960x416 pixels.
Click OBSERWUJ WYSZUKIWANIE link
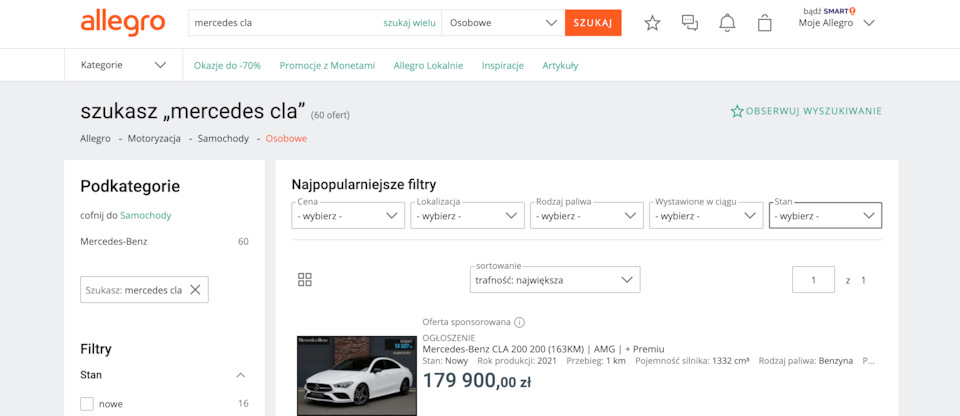tap(814, 112)
